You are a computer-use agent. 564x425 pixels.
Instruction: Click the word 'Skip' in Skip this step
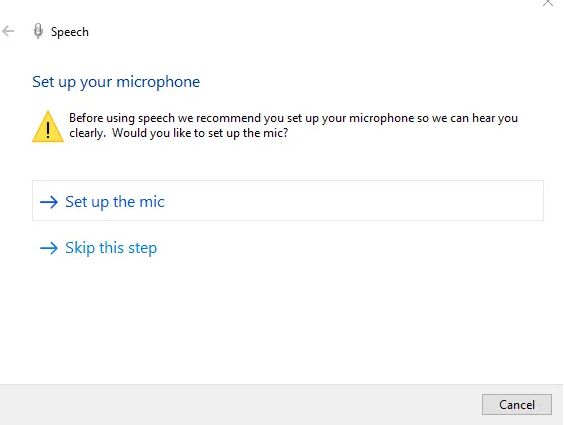(80, 248)
